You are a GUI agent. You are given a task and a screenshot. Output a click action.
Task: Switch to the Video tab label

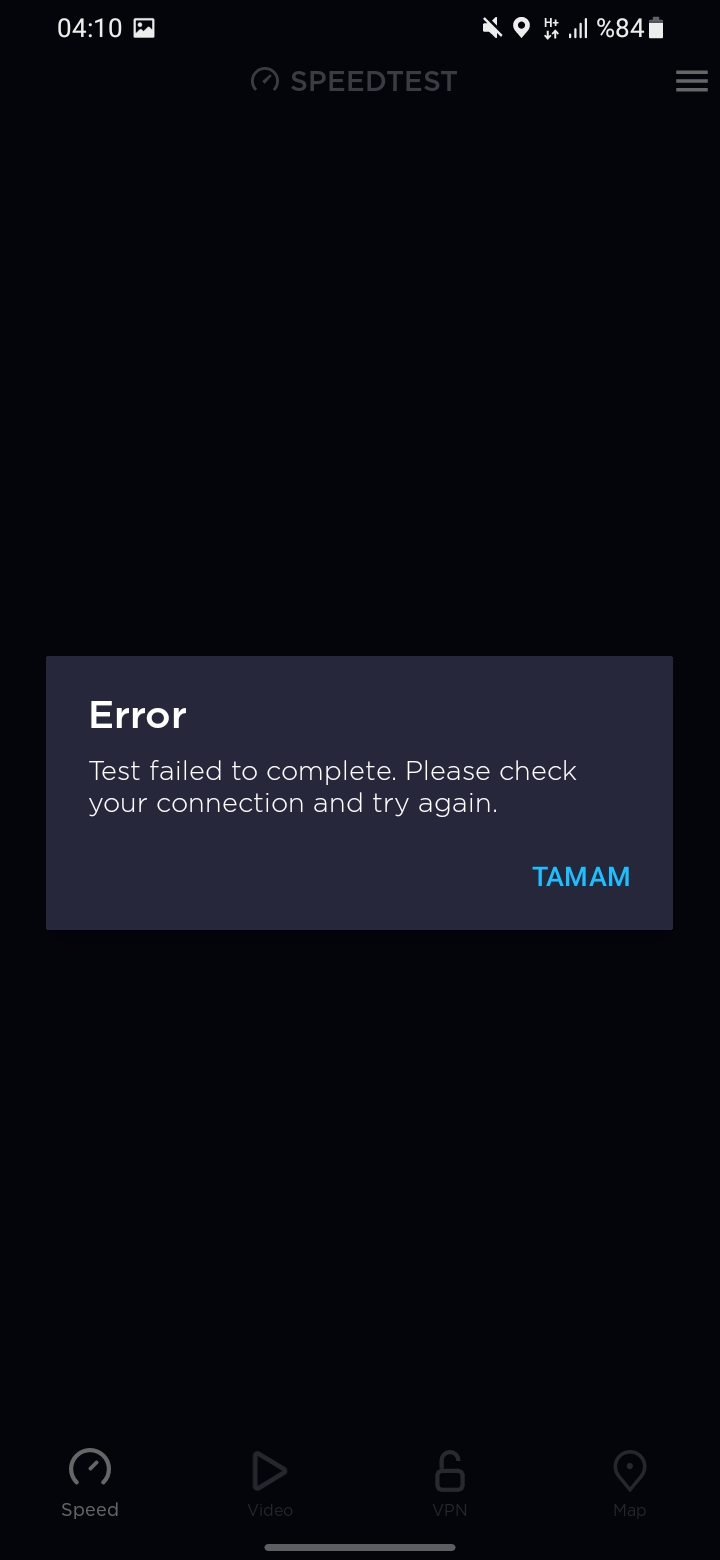pyautogui.click(x=270, y=1510)
